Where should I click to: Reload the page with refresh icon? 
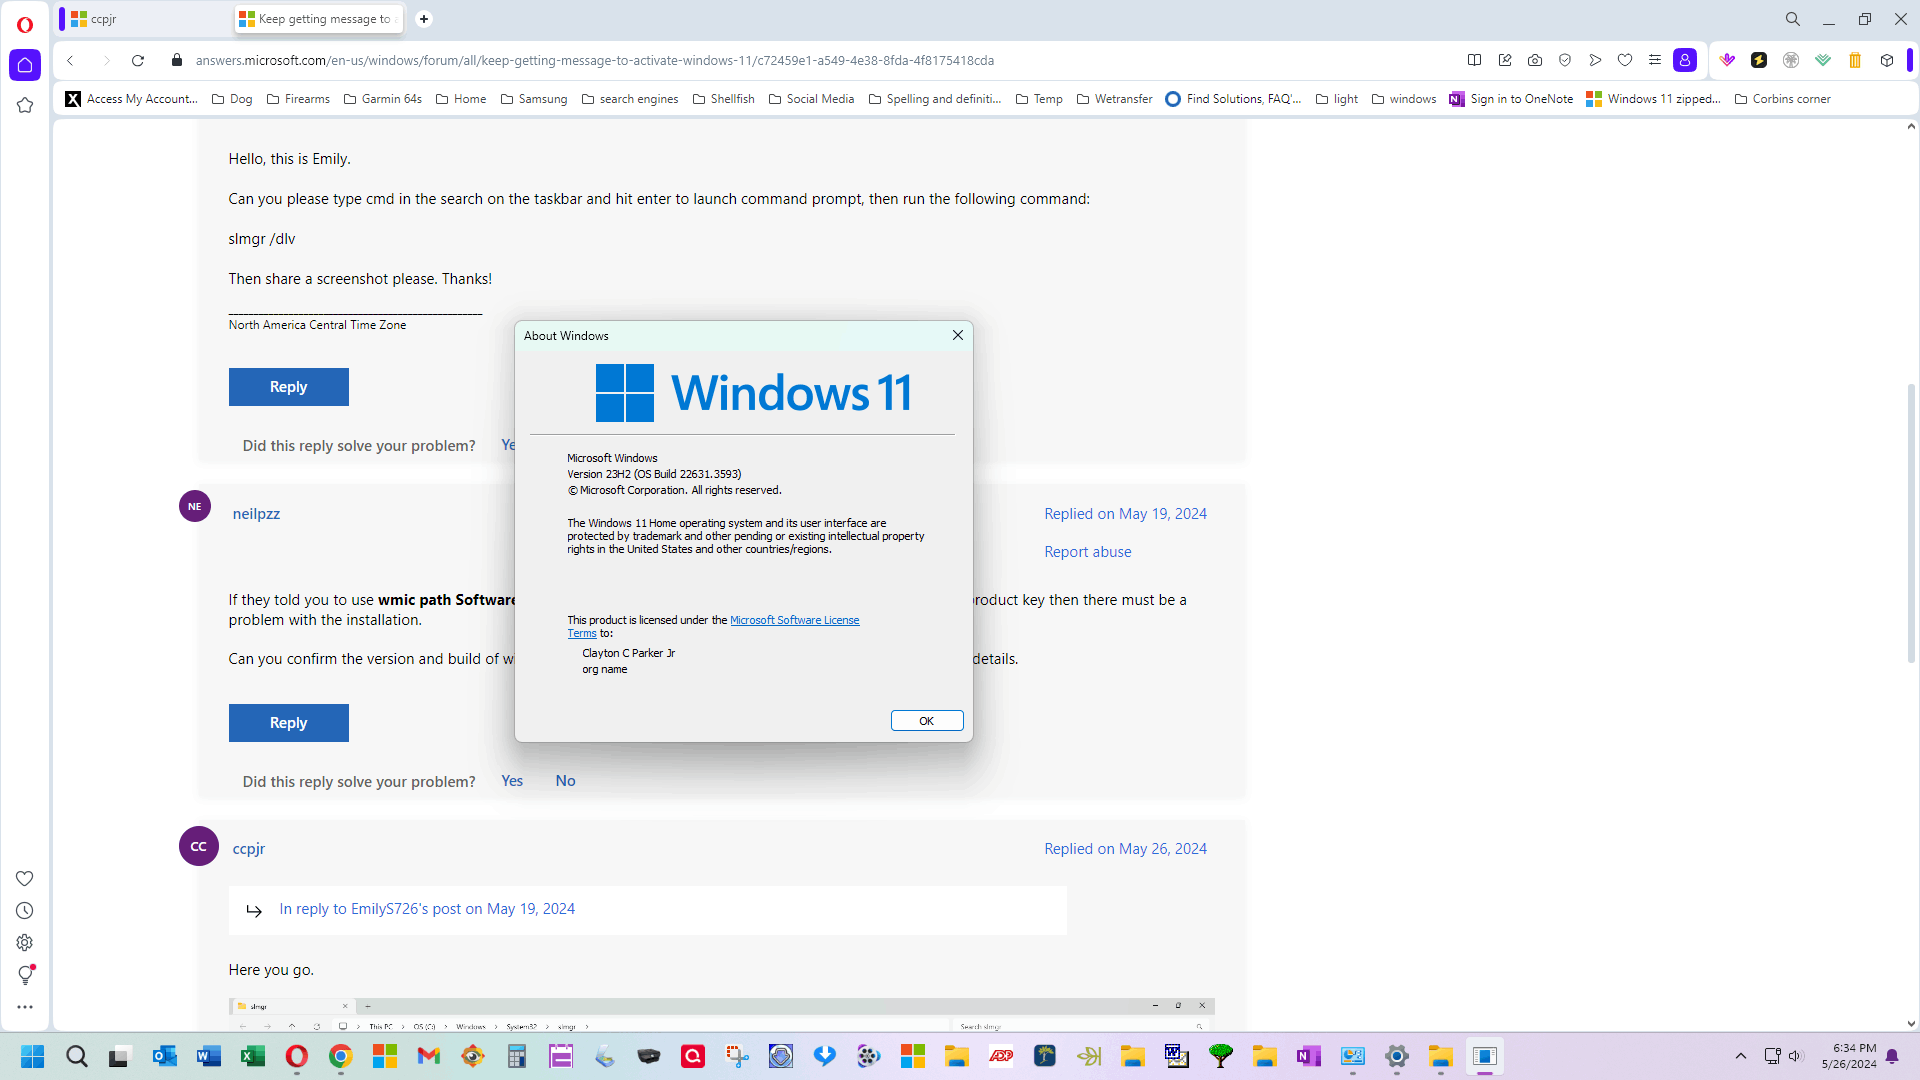coord(138,60)
